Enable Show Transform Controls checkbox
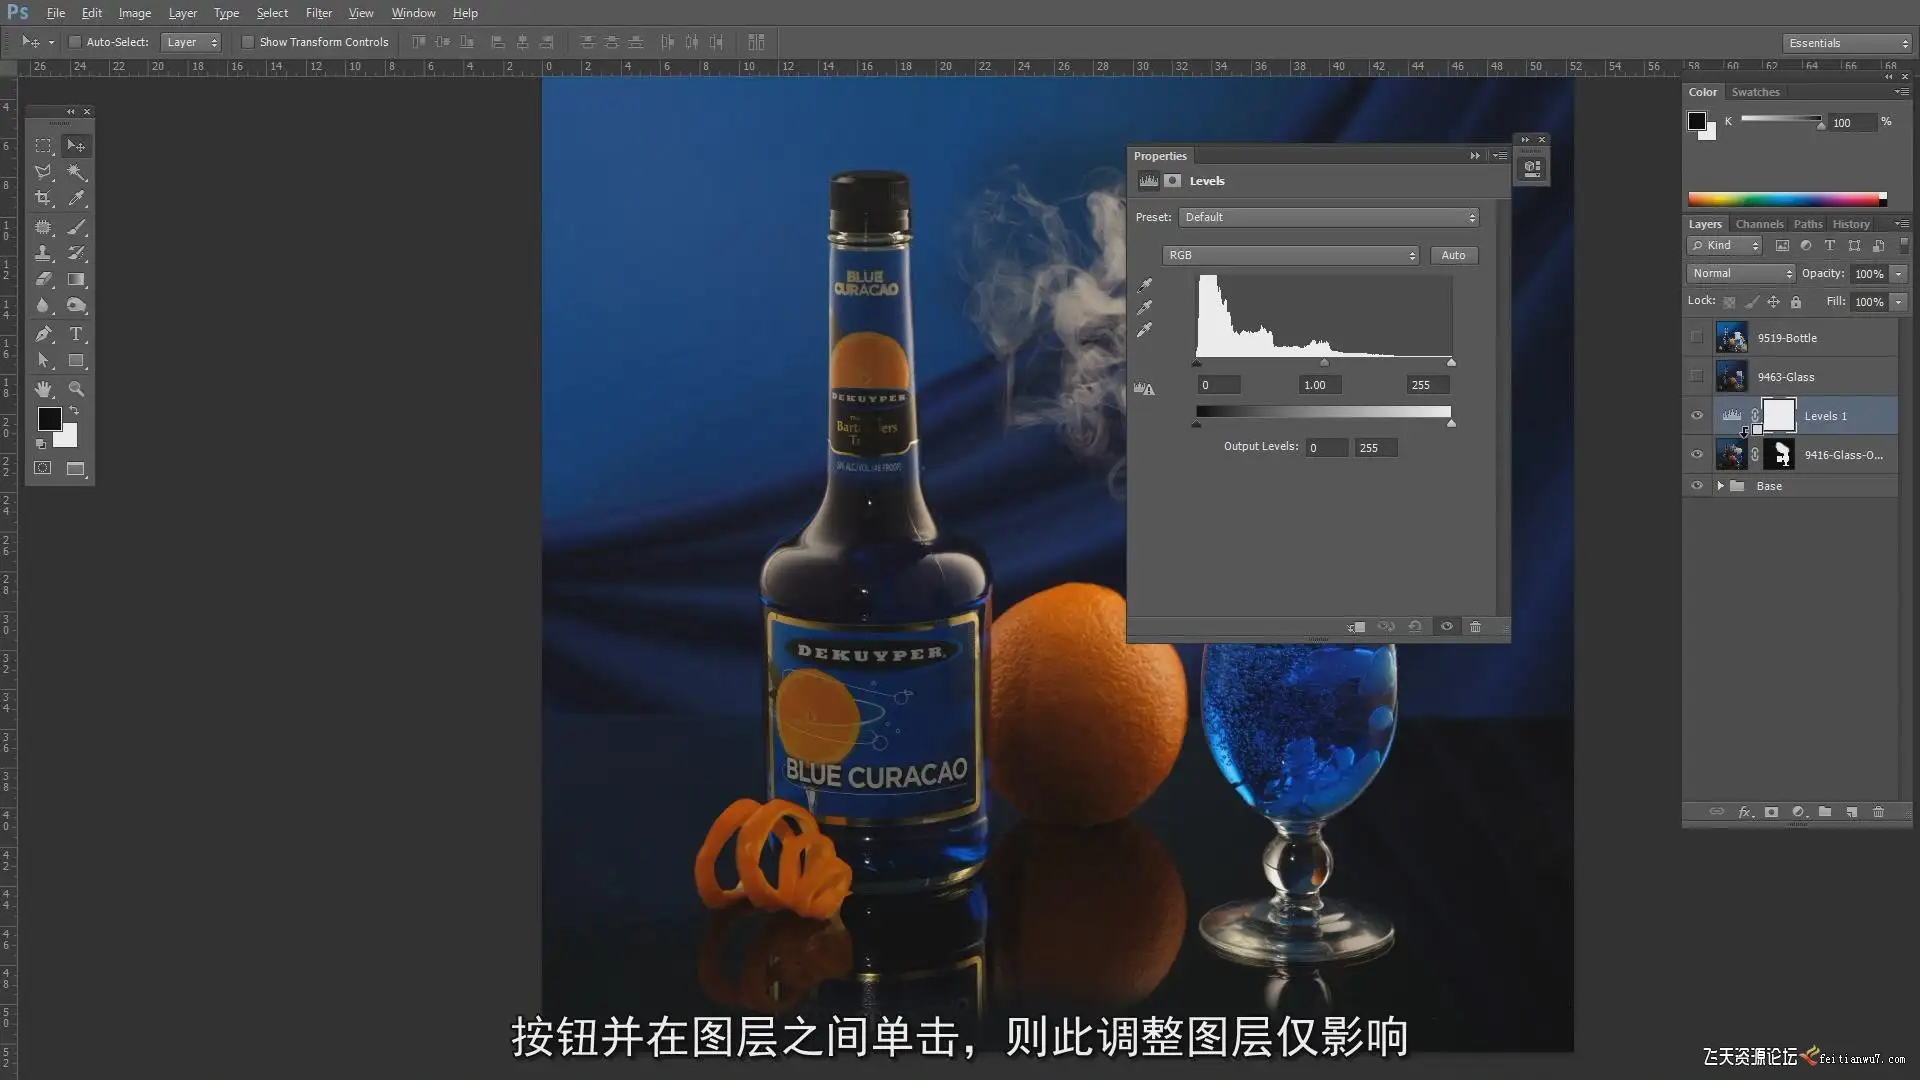The height and width of the screenshot is (1080, 1920). (247, 42)
